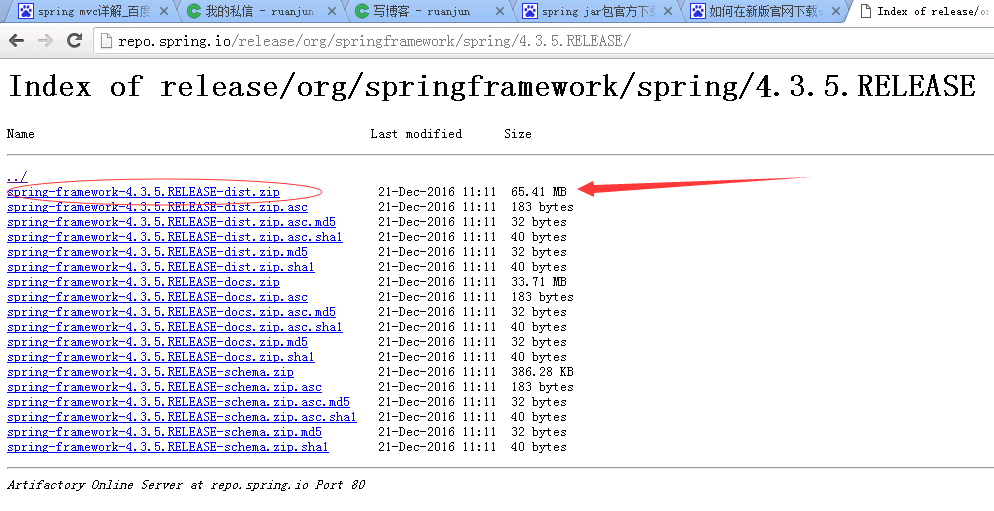Click the page icon in the address bar
Viewport: 994px width, 511px height.
pyautogui.click(x=106, y=41)
